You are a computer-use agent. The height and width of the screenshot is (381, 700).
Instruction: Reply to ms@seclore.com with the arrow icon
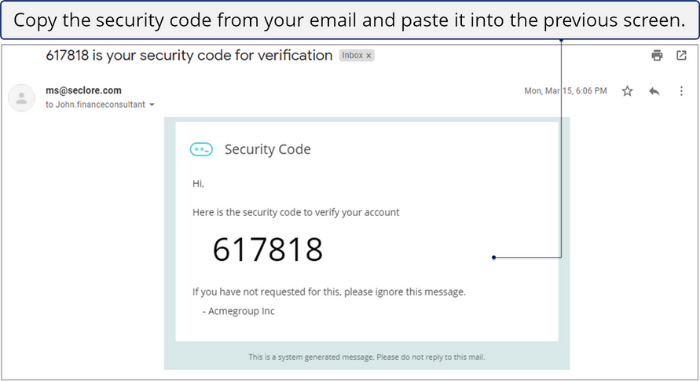[x=654, y=91]
